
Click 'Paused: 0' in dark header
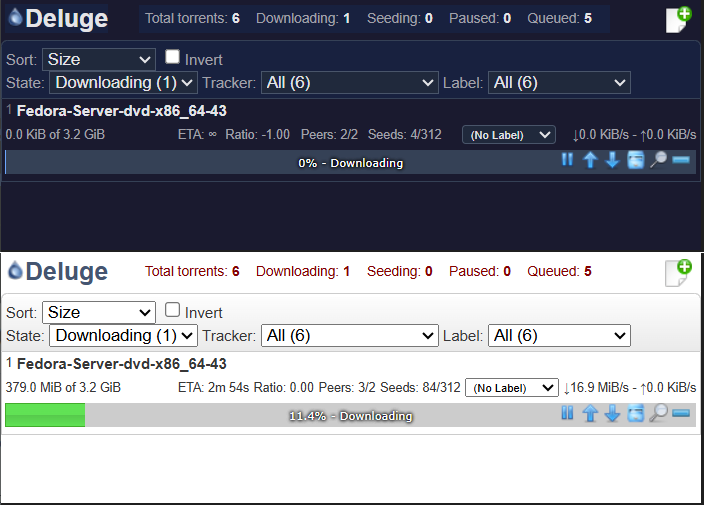480,18
